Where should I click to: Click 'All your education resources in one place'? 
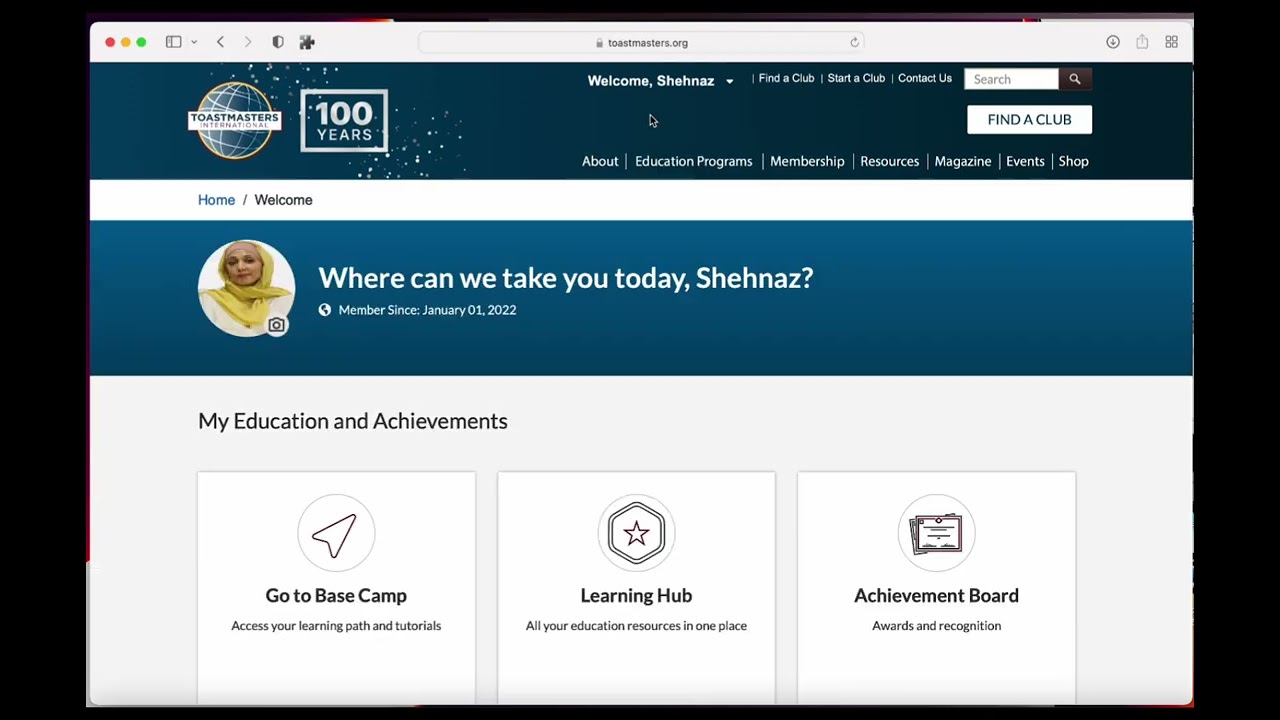(x=636, y=626)
